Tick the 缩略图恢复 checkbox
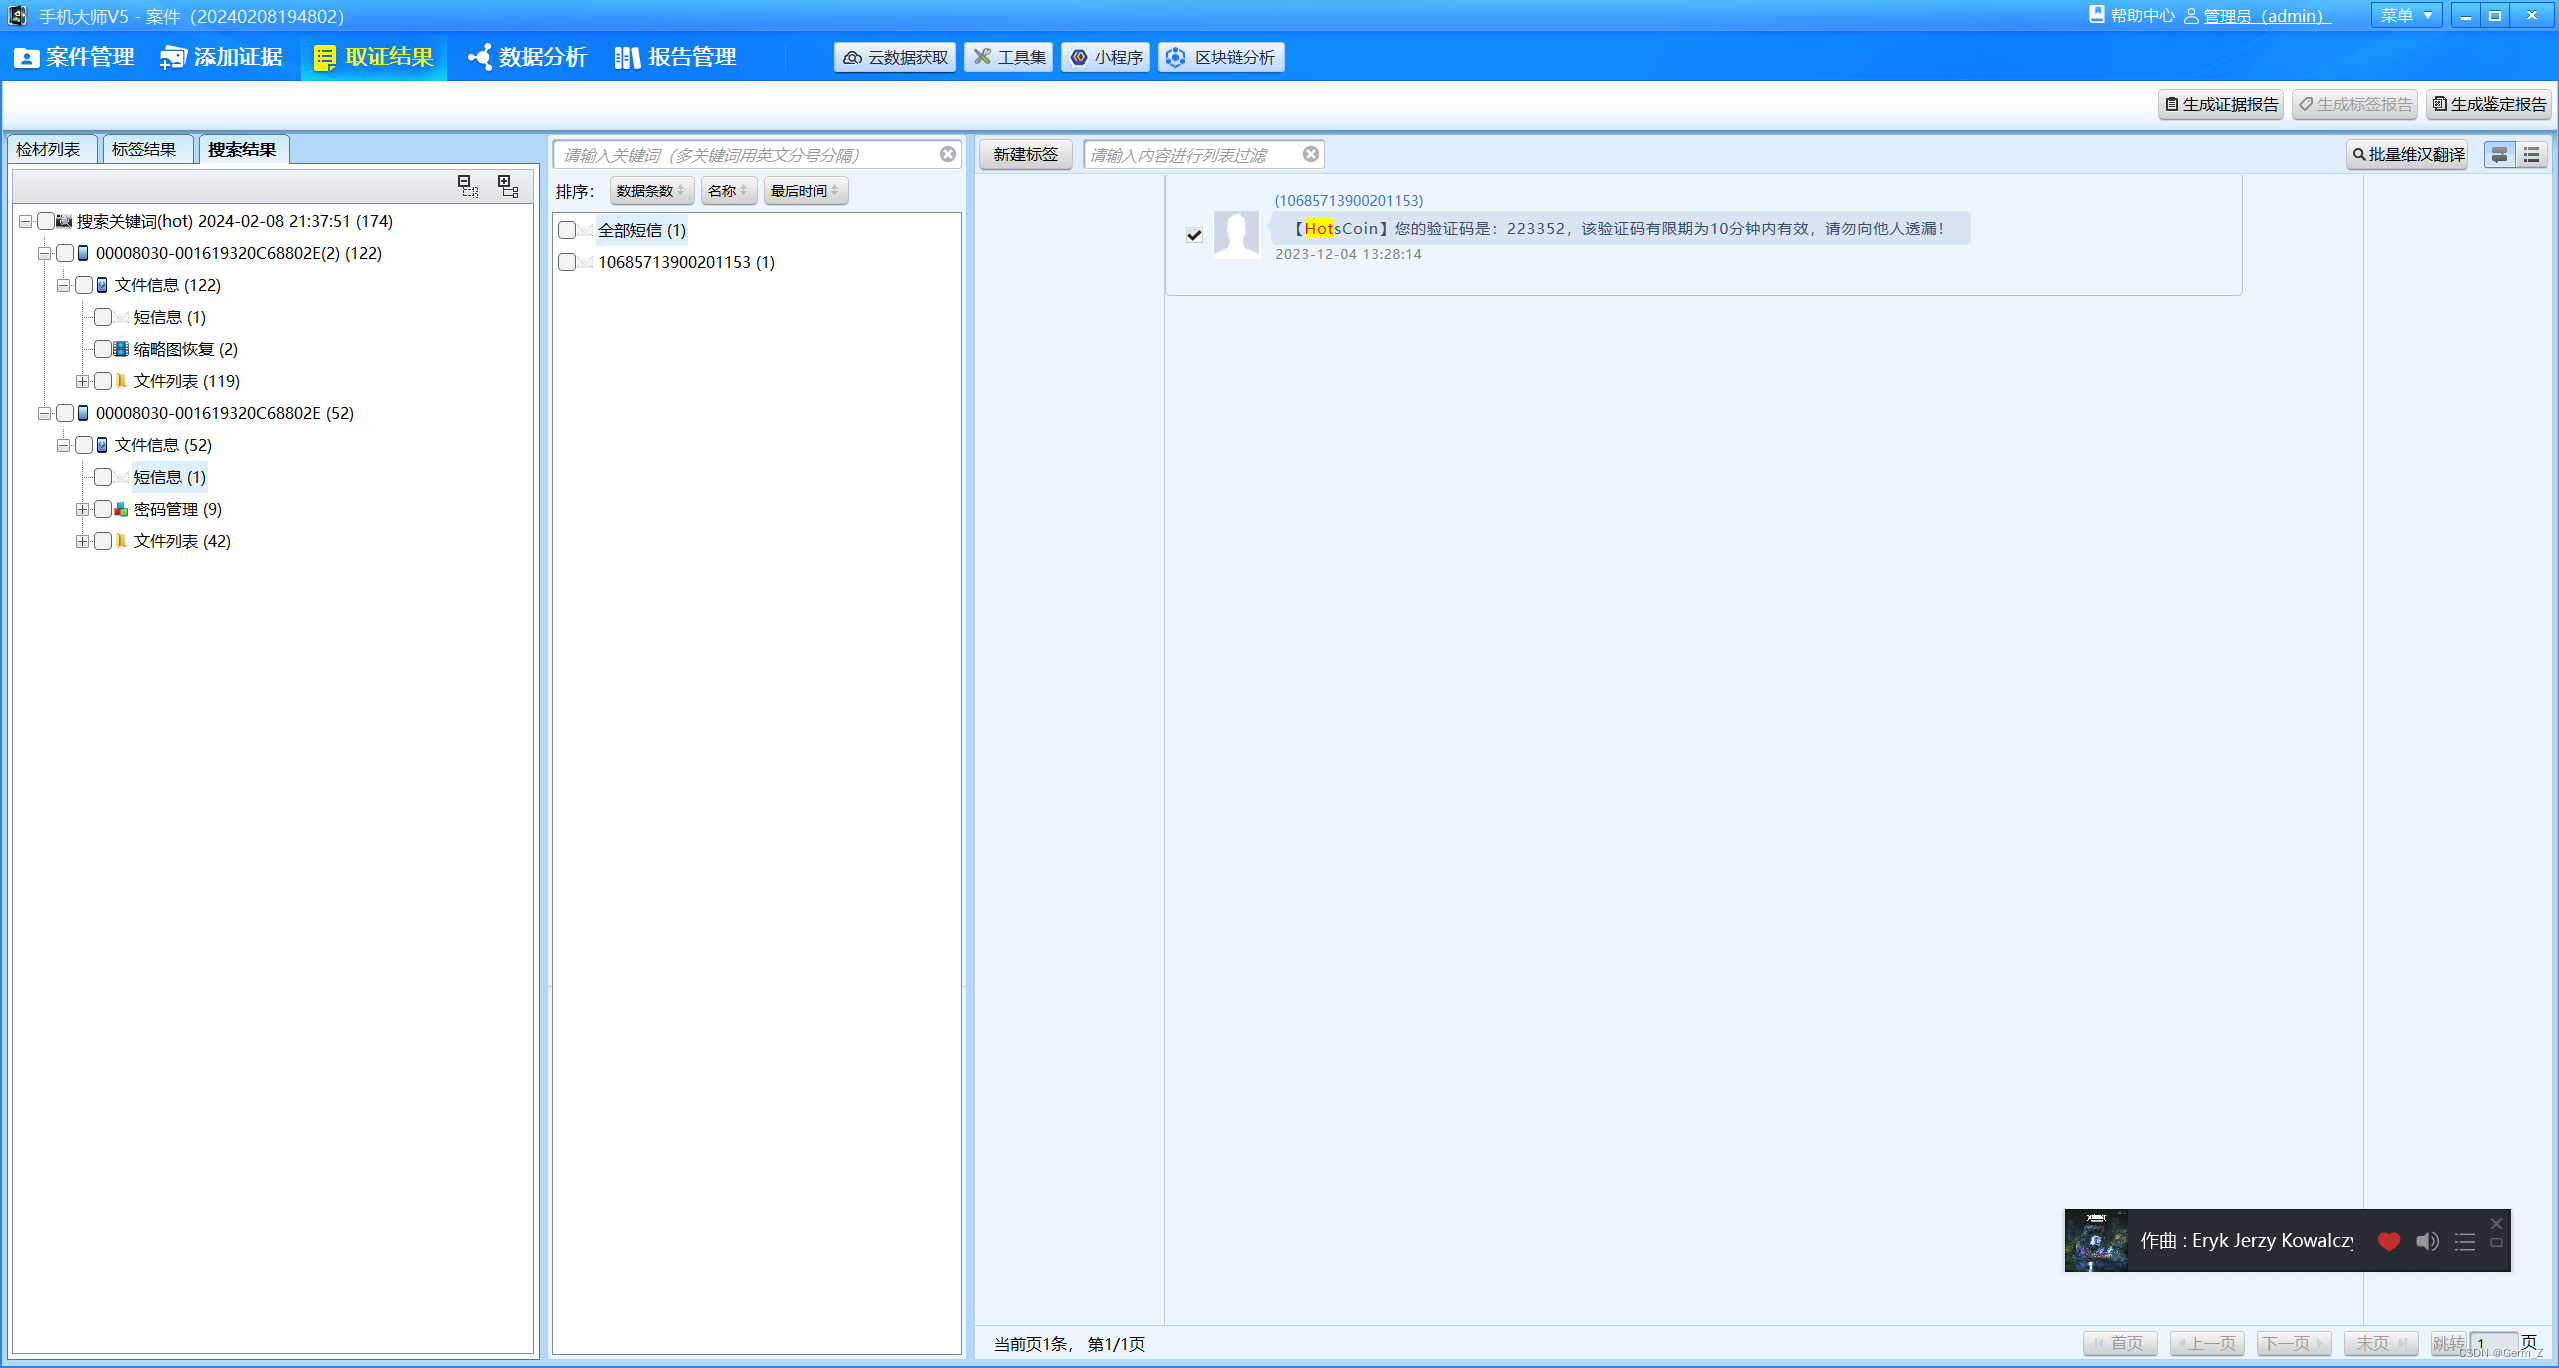Viewport: 2559px width, 1368px height. (x=102, y=349)
